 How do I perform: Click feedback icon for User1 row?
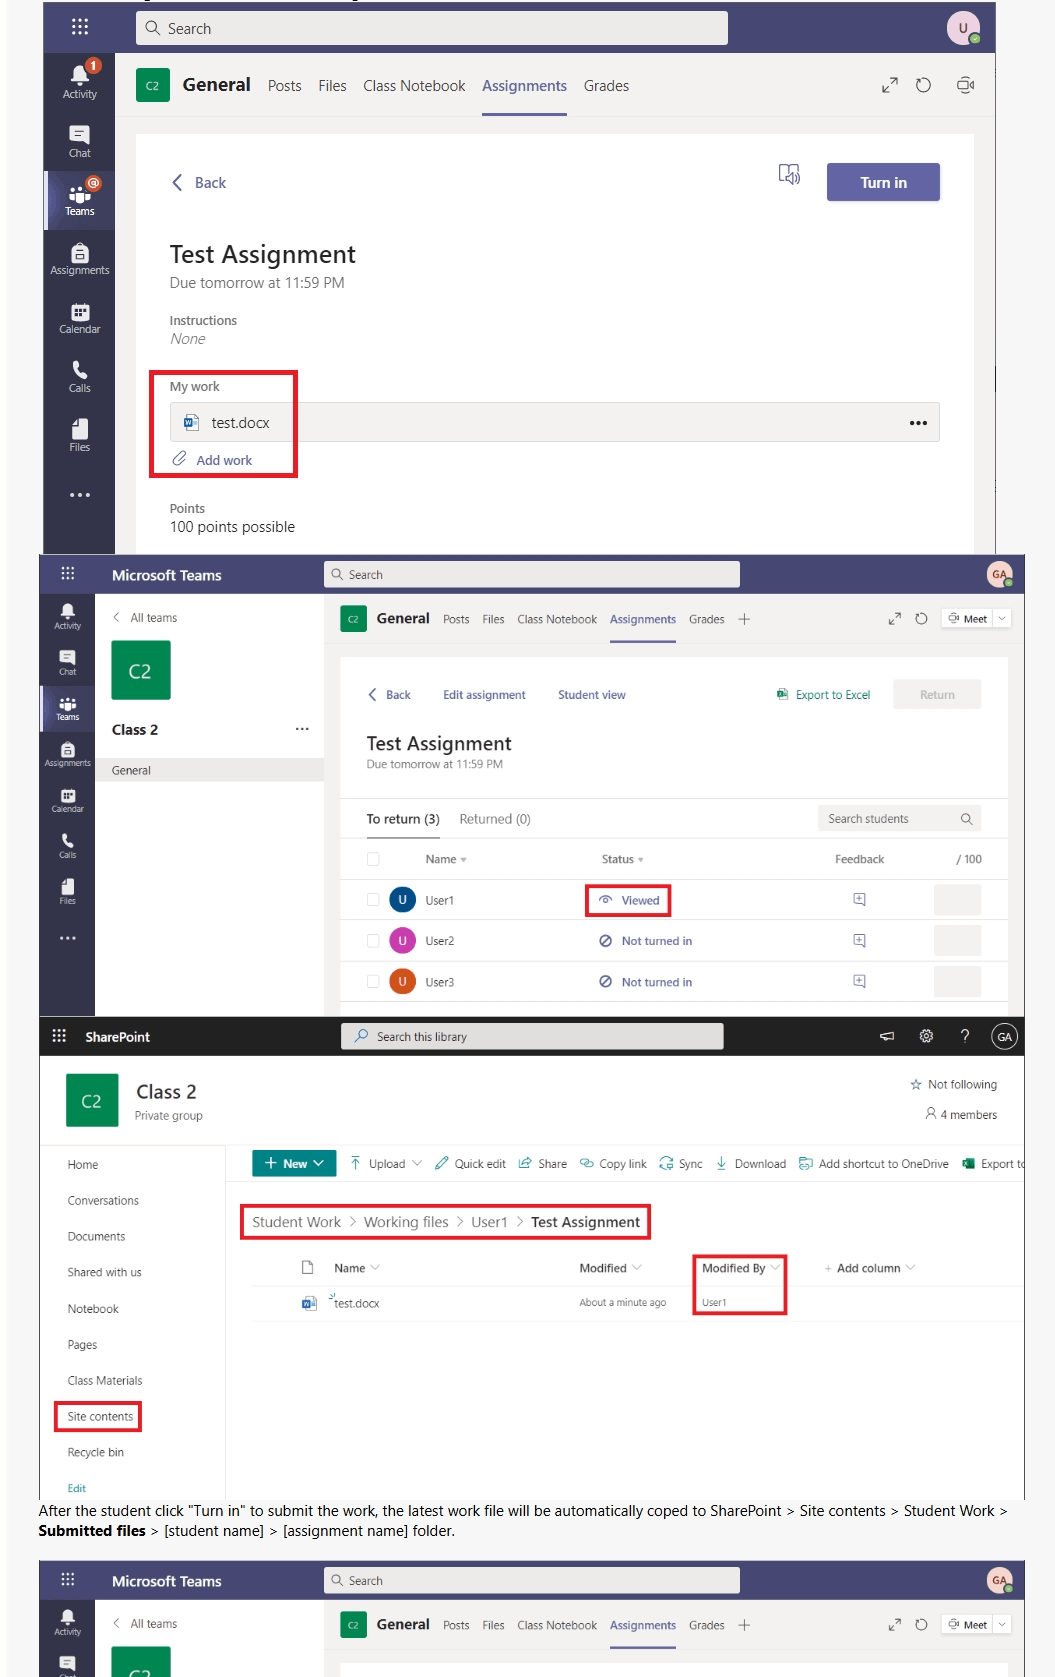tap(859, 899)
